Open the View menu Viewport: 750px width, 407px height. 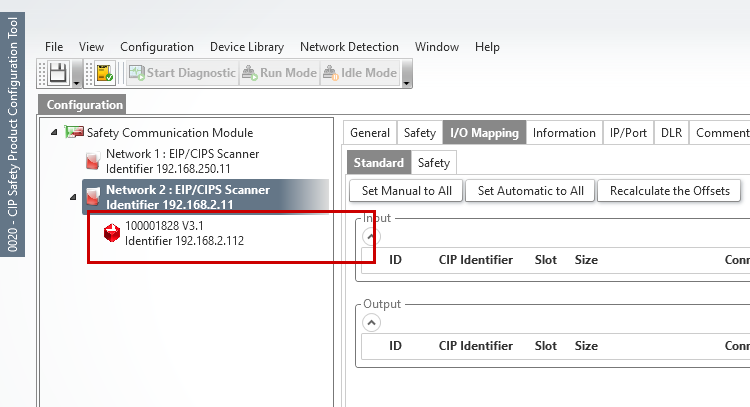(91, 47)
